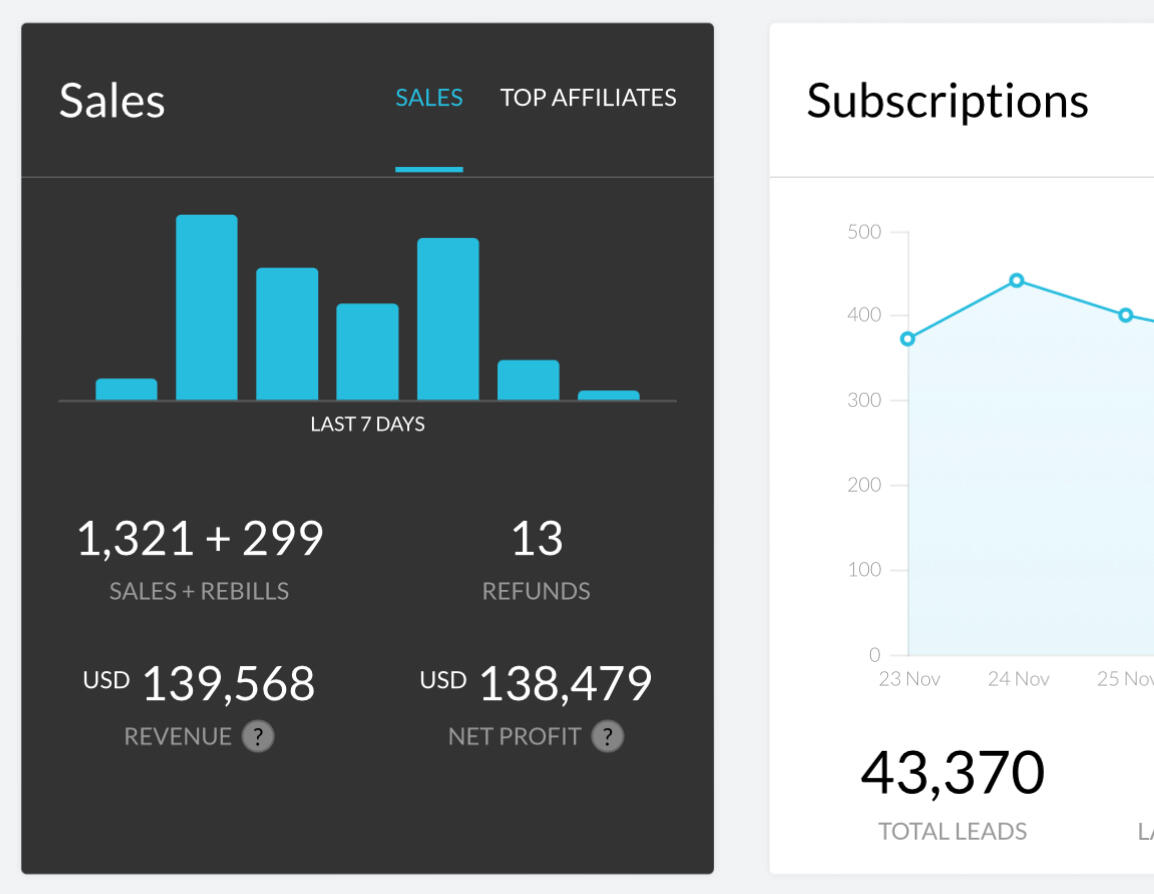Switch to the Top Affiliates tab
Screen dimensions: 1154x894
588,98
